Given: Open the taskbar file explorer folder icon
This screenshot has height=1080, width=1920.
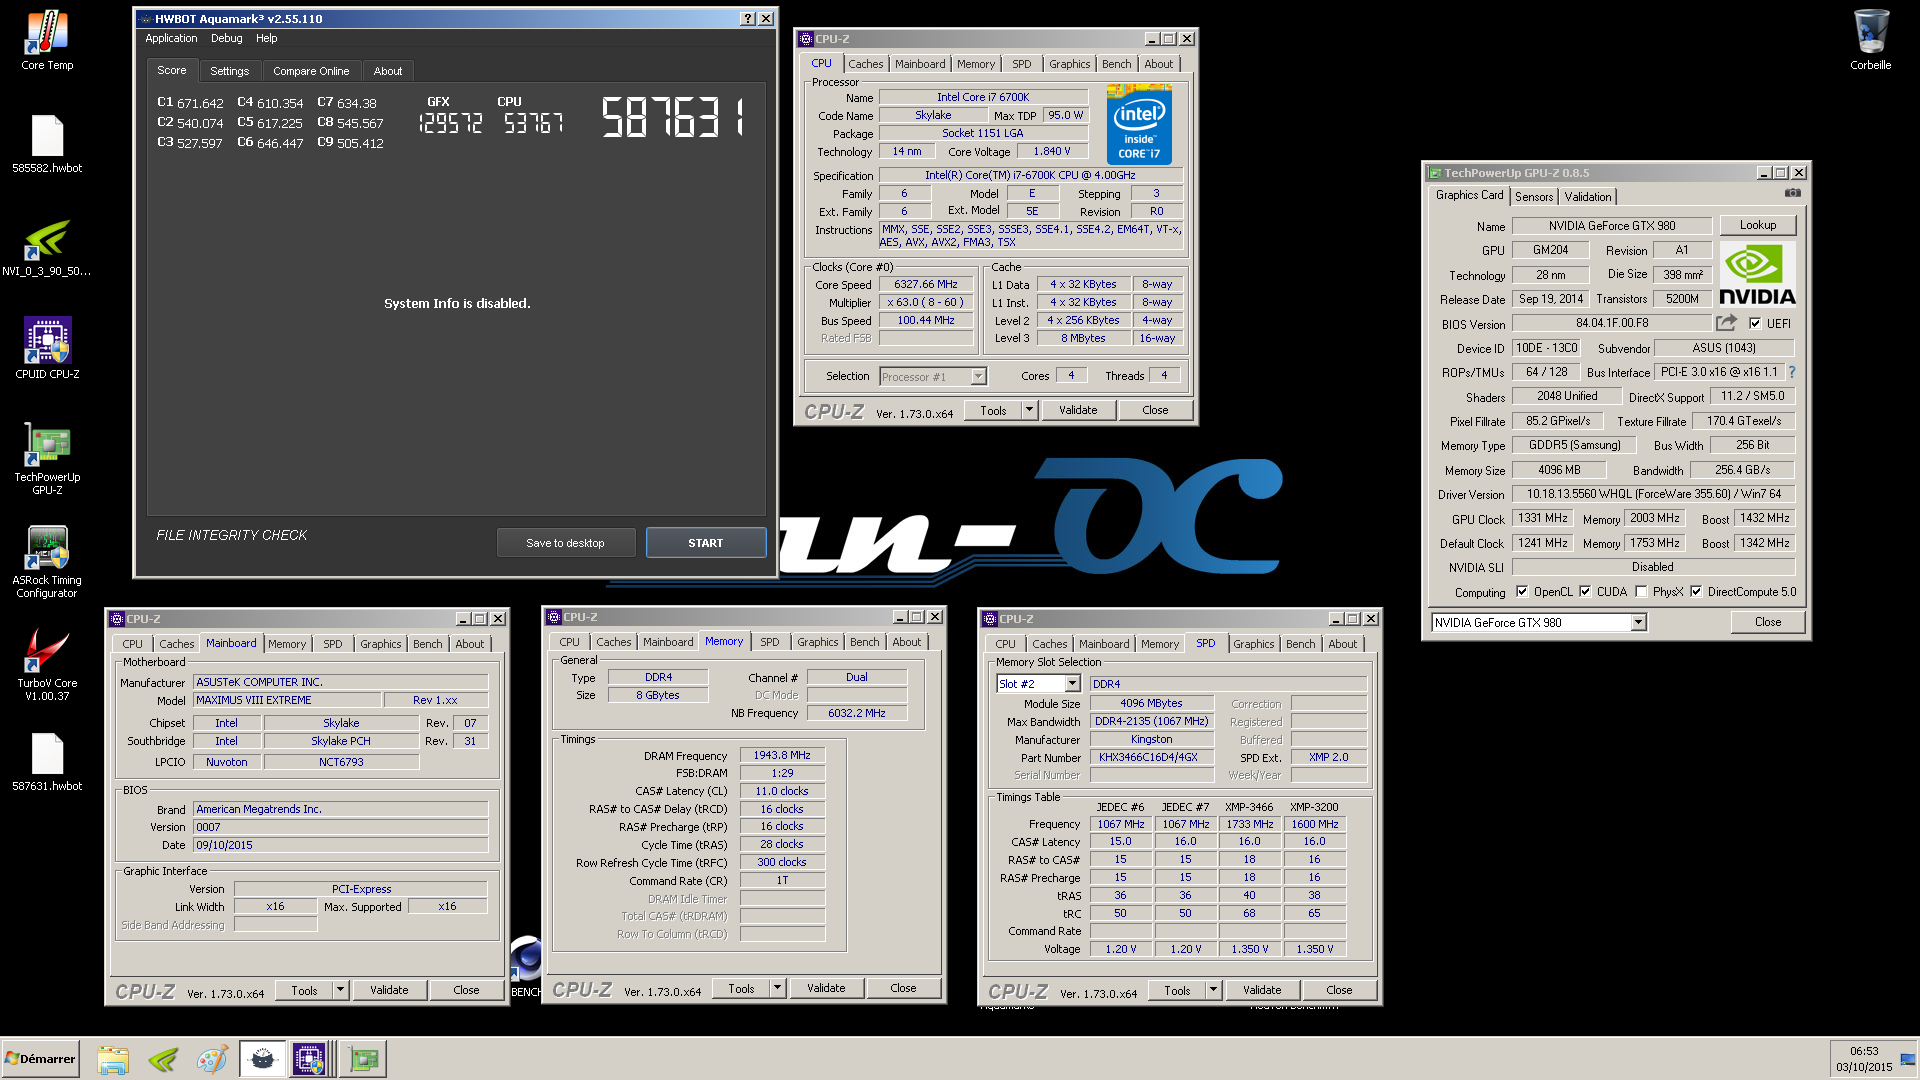Looking at the screenshot, I should point(113,1059).
